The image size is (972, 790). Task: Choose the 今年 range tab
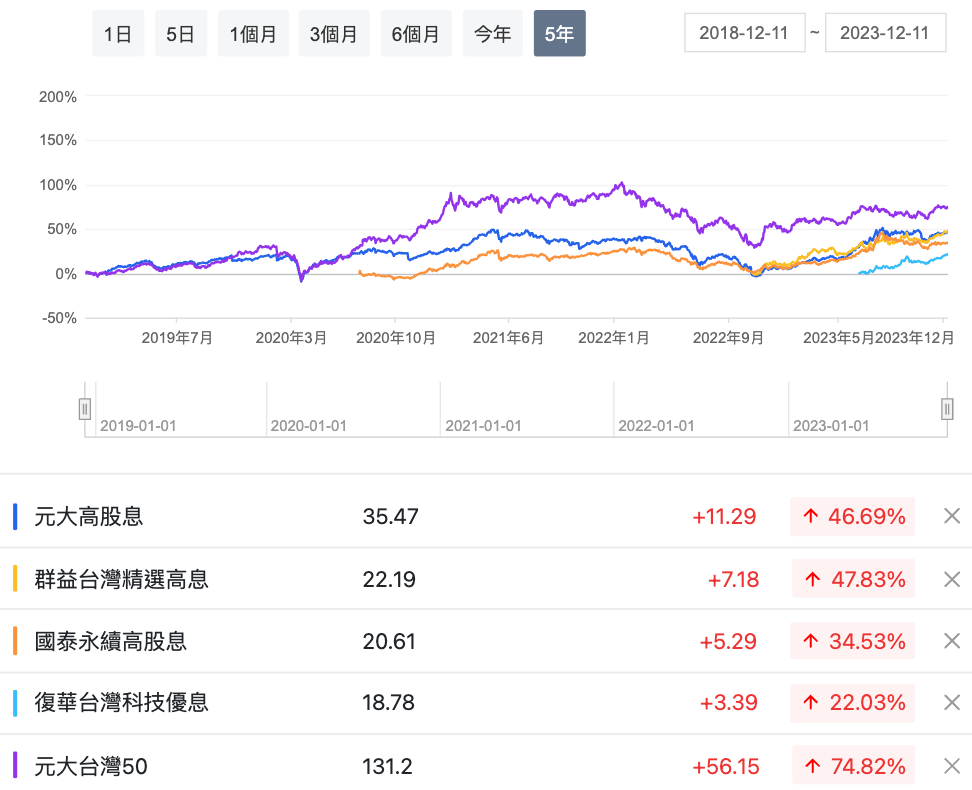(x=492, y=33)
